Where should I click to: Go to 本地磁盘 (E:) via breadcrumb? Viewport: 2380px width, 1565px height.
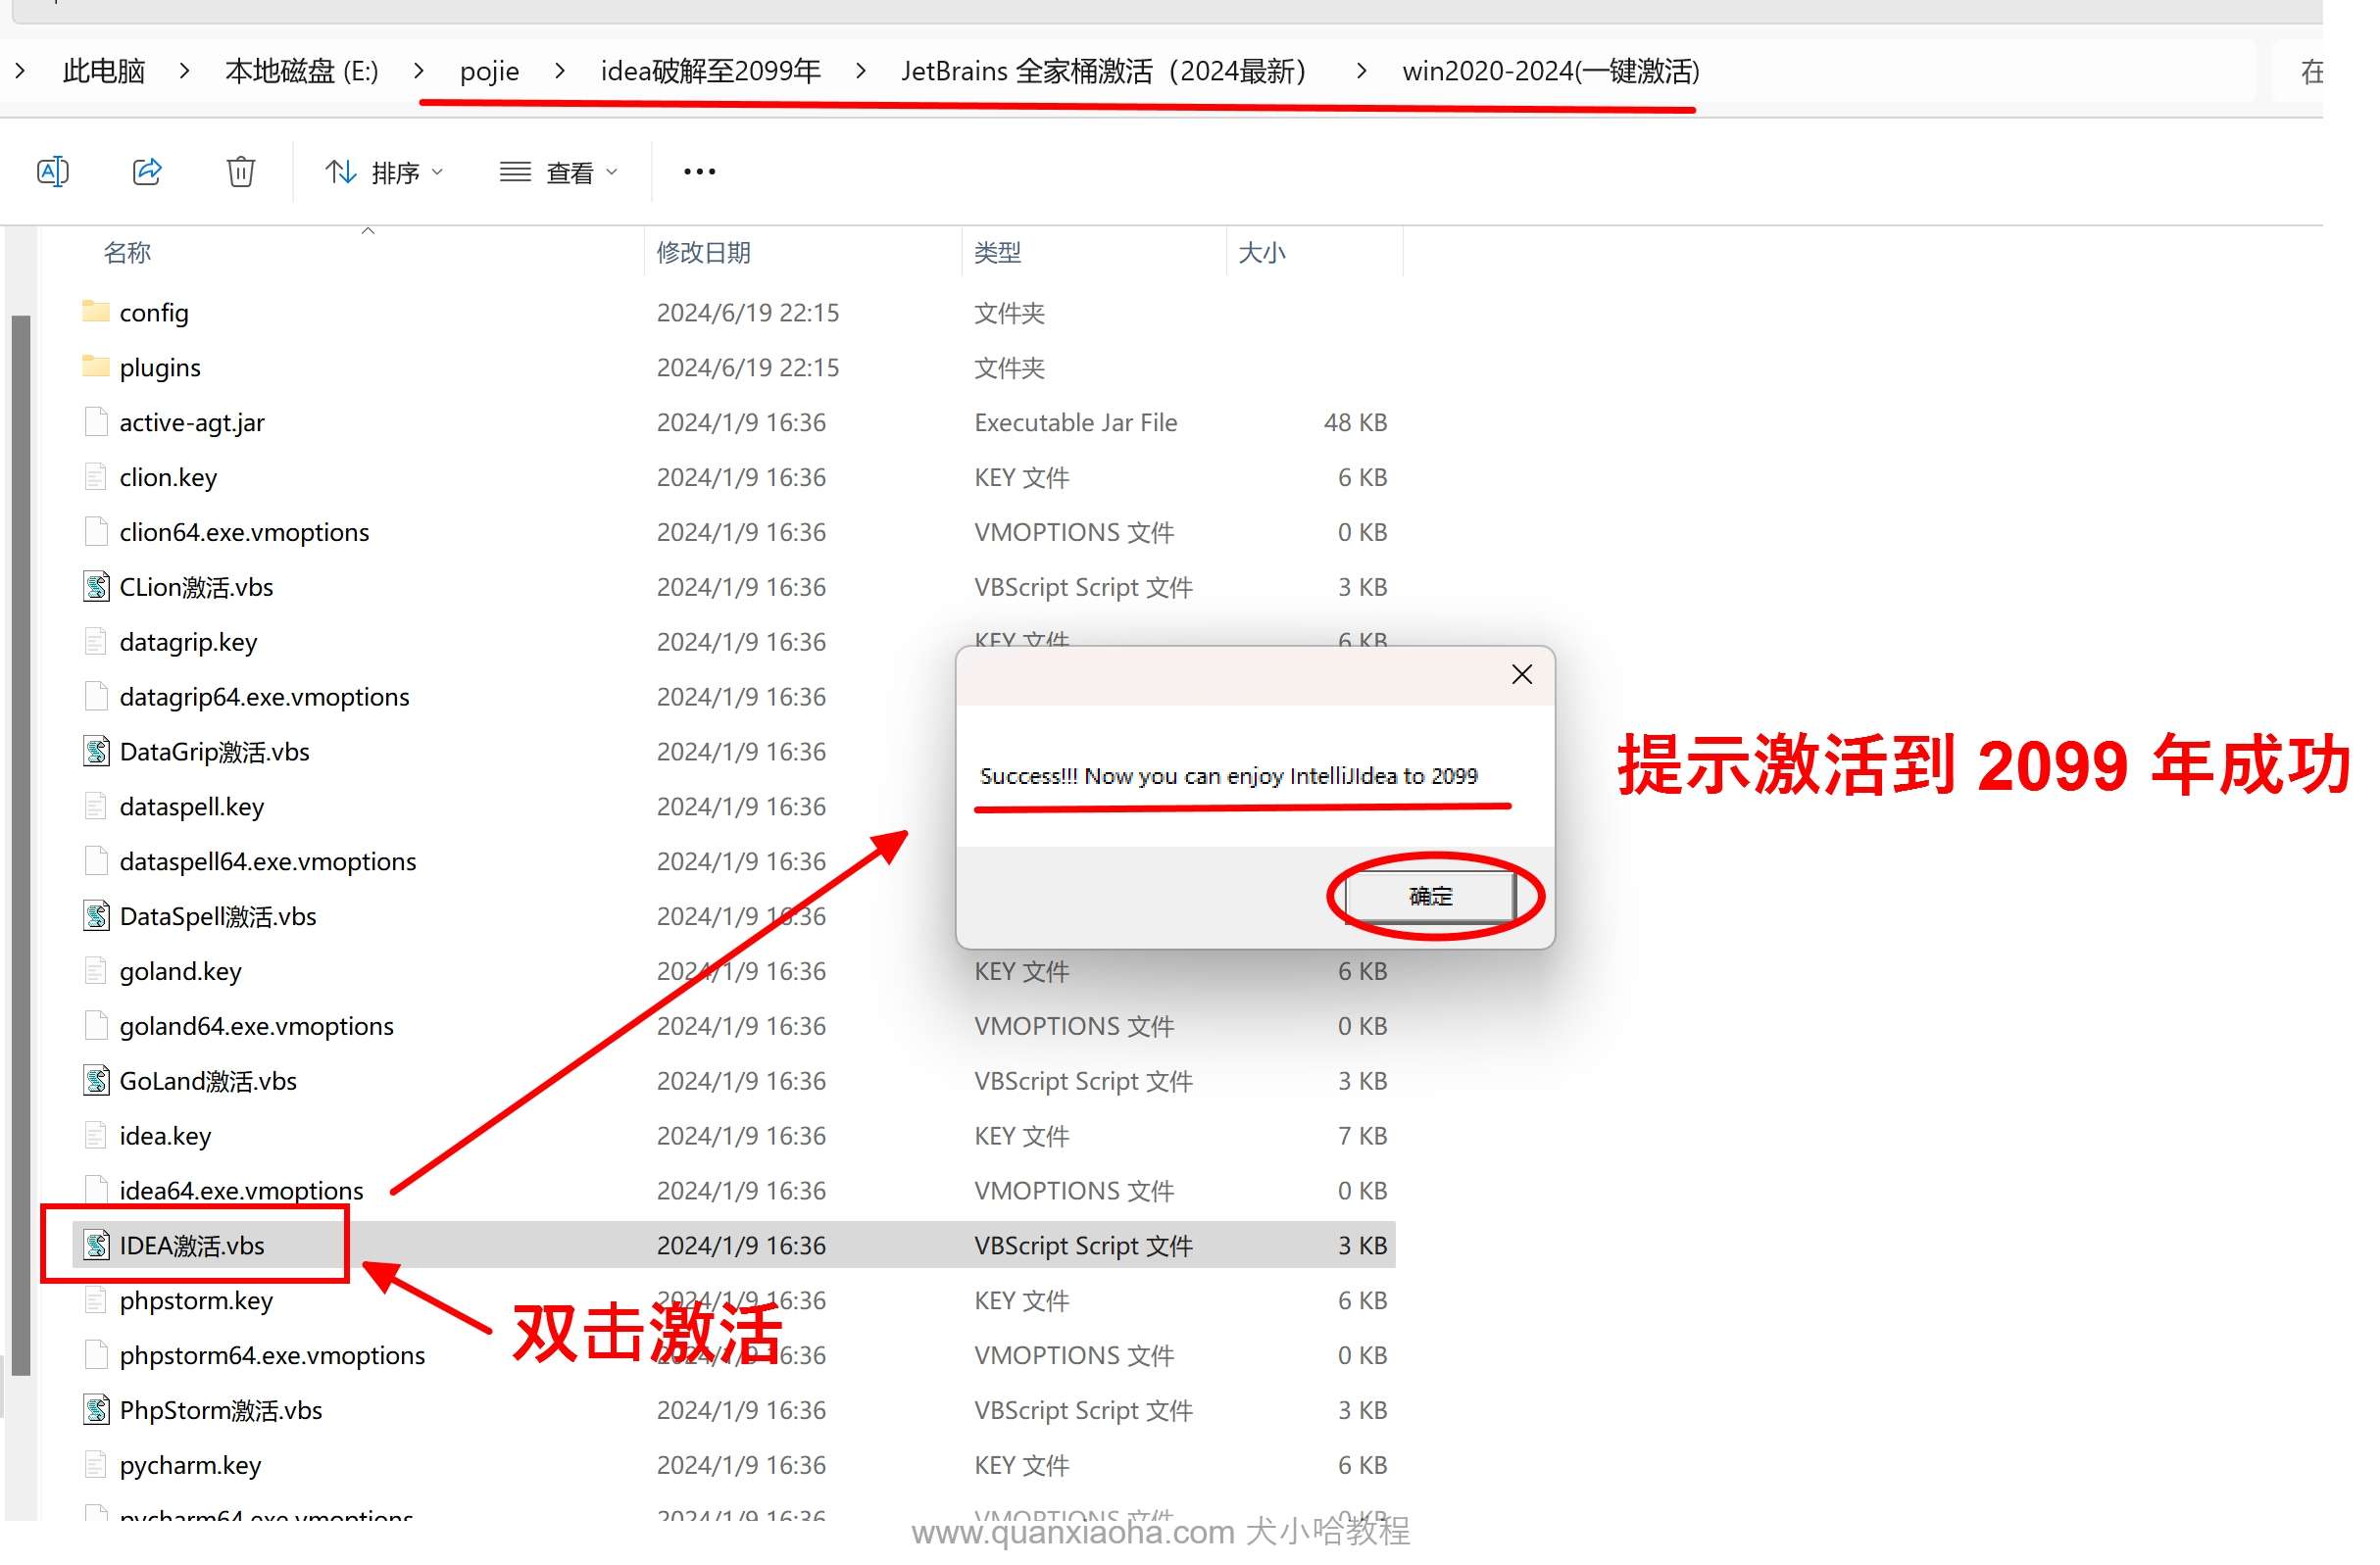[300, 71]
